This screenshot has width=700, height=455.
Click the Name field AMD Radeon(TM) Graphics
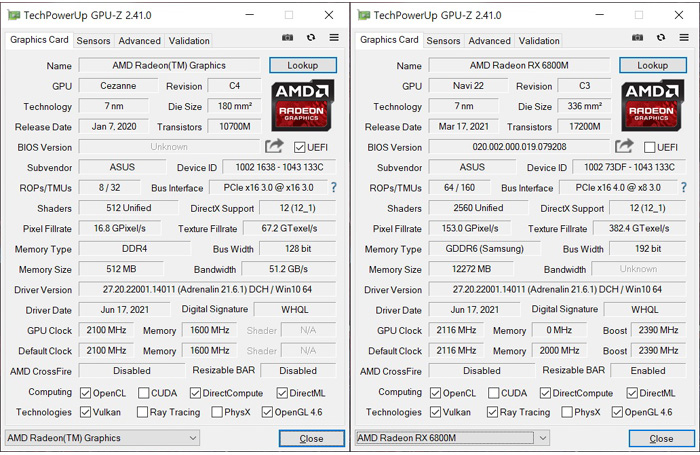tap(169, 65)
